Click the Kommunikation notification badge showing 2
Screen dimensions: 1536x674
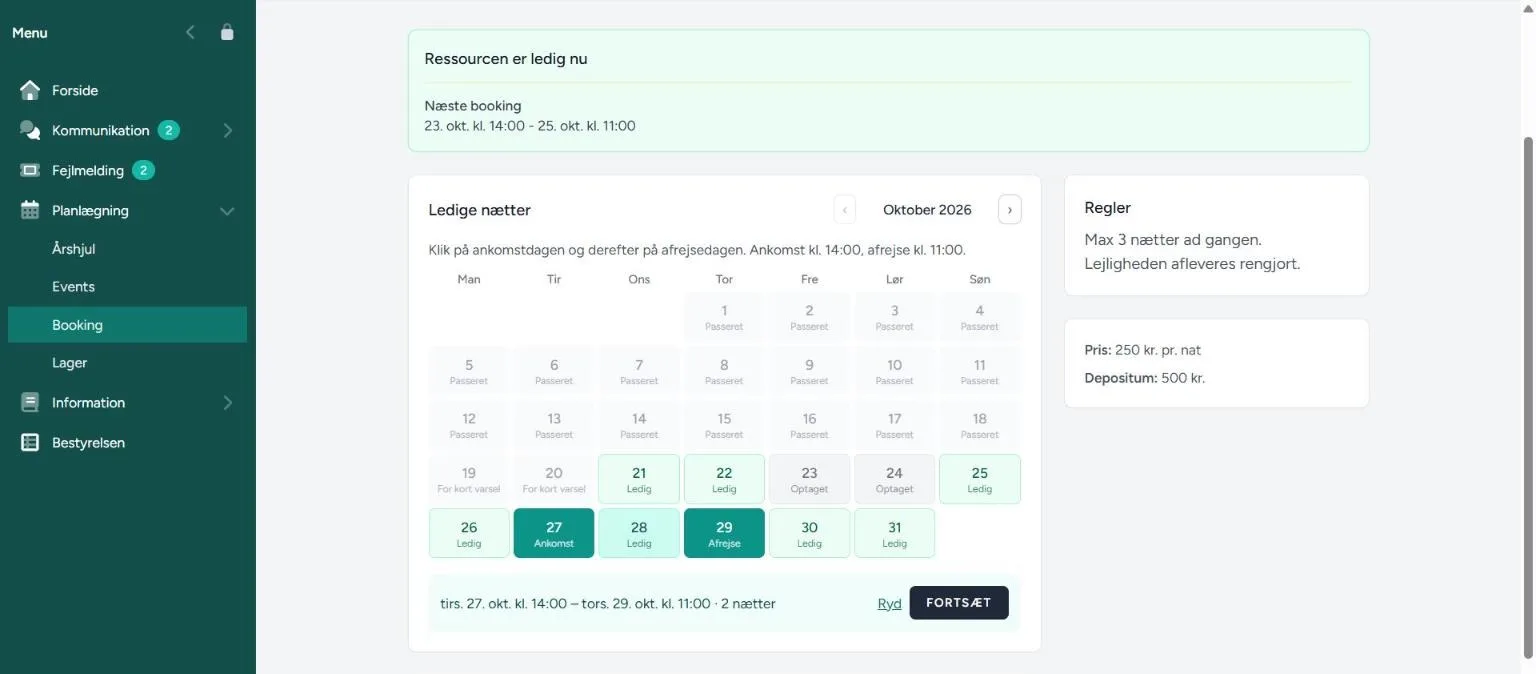pyautogui.click(x=169, y=130)
